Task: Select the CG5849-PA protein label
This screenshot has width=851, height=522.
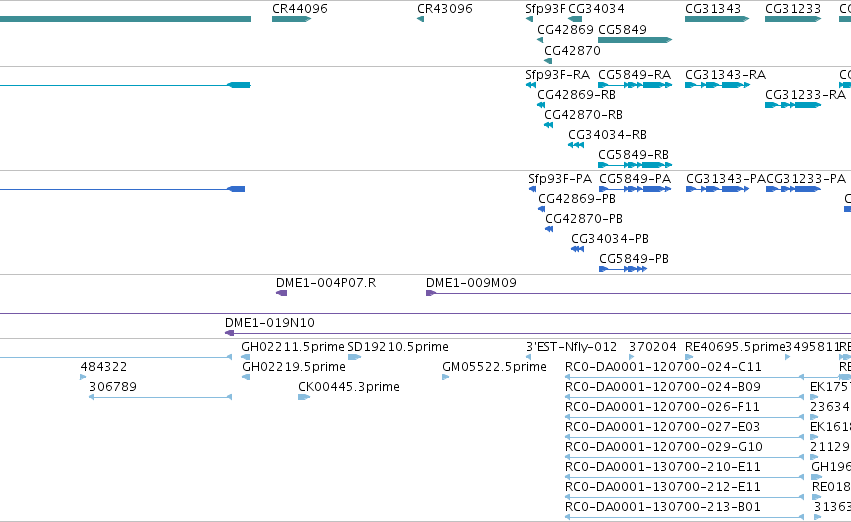Action: (x=635, y=179)
